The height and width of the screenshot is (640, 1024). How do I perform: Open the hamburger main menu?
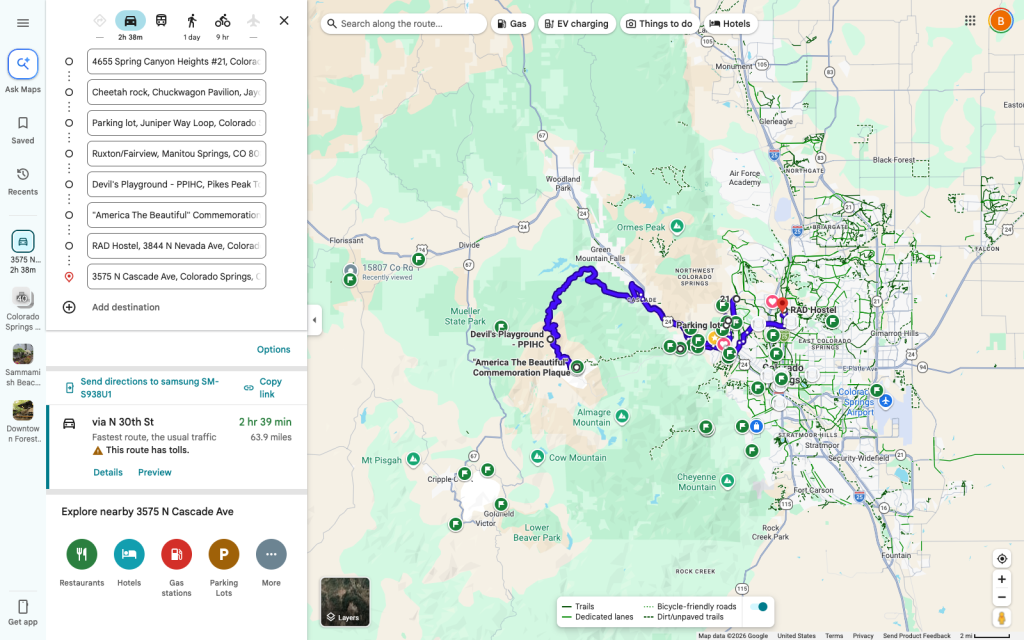[23, 23]
